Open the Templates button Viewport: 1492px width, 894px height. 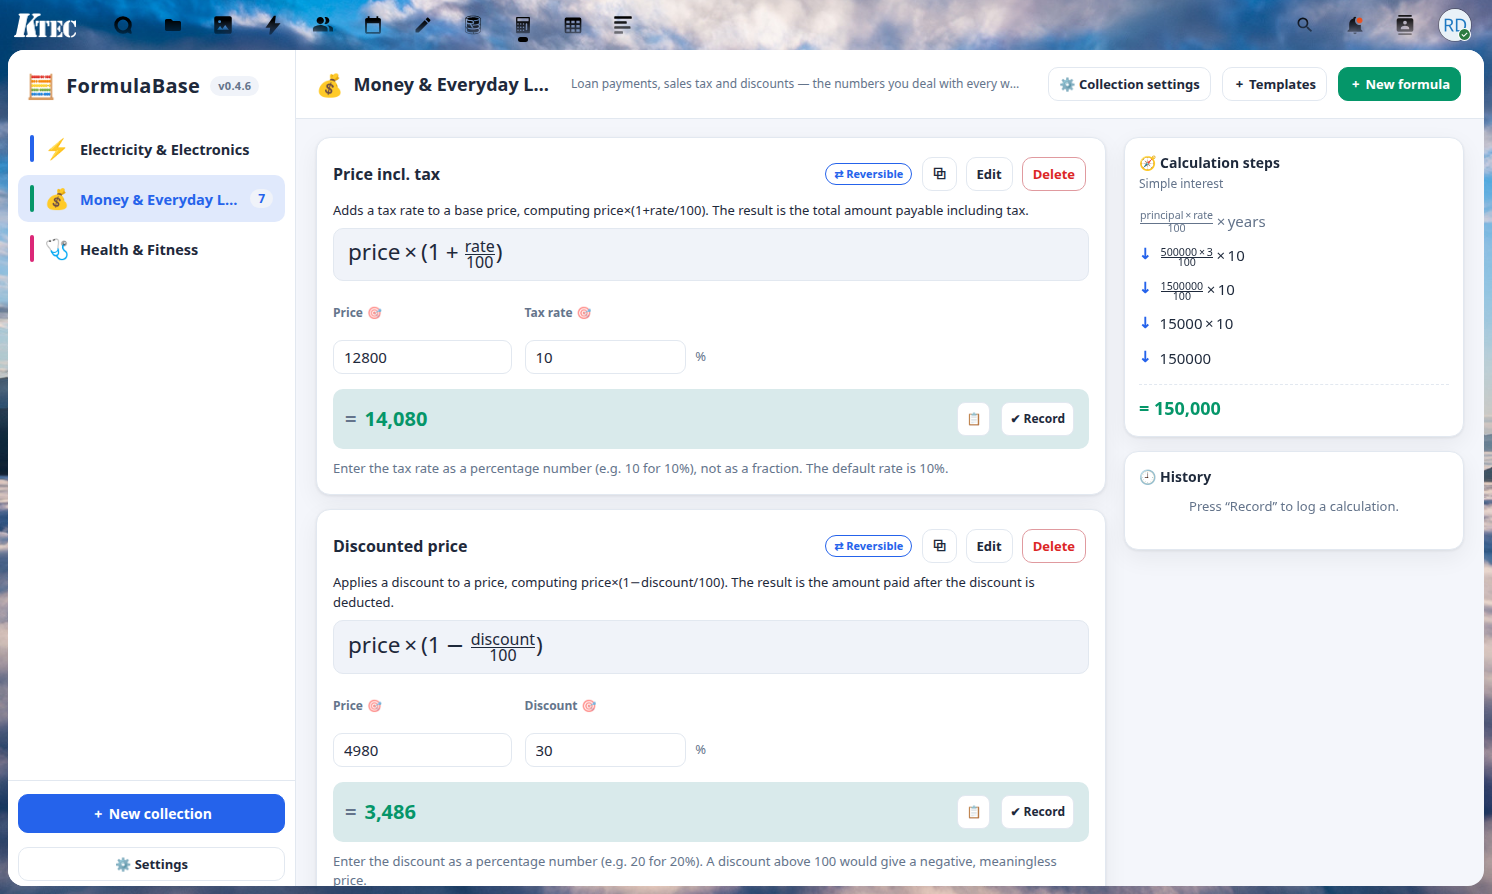[1274, 84]
